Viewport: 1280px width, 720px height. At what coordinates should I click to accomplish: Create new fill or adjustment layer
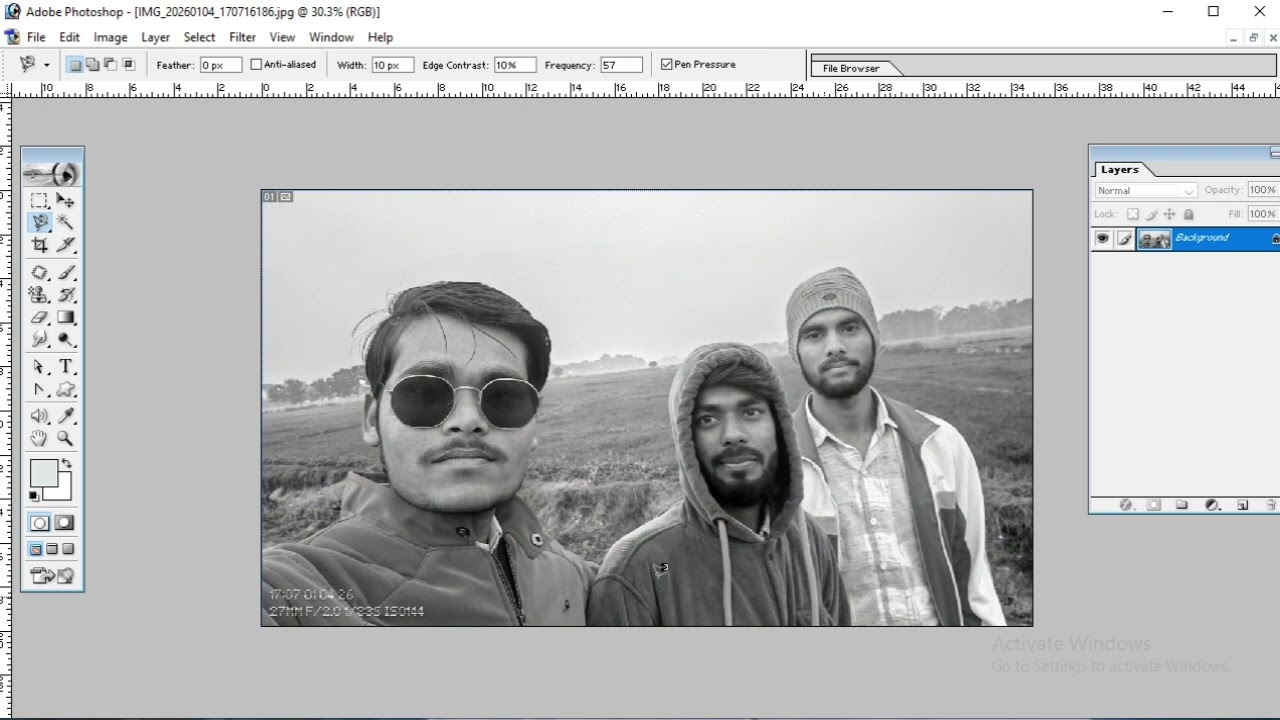point(1212,505)
